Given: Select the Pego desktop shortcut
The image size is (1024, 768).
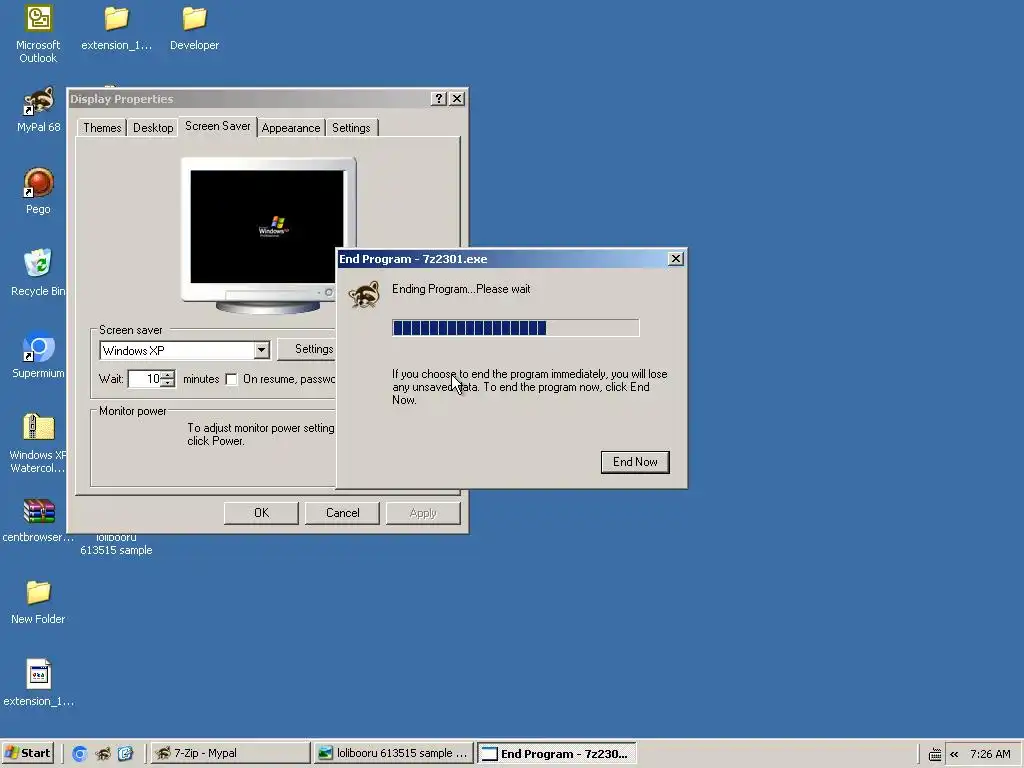Looking at the screenshot, I should 39,191.
